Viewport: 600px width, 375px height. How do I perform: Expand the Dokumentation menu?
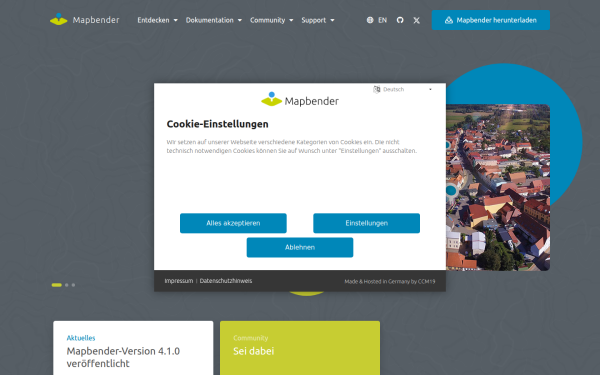(214, 20)
